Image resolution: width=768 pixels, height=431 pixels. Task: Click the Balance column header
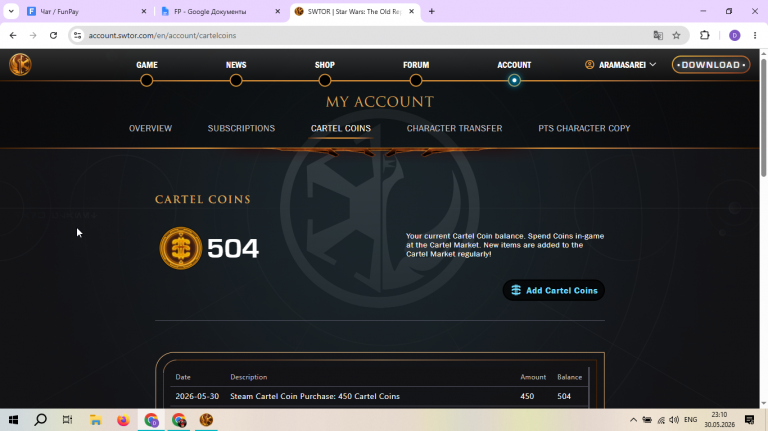[570, 377]
